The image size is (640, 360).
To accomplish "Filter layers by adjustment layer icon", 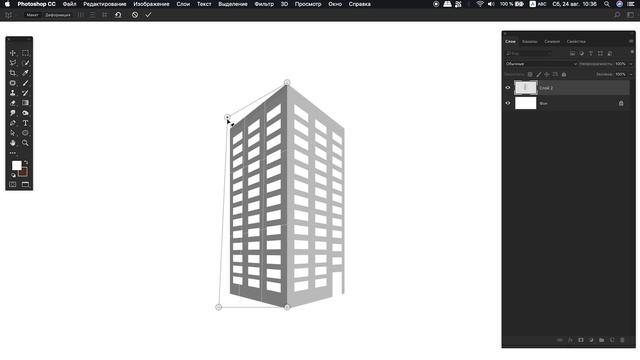I will [x=582, y=53].
